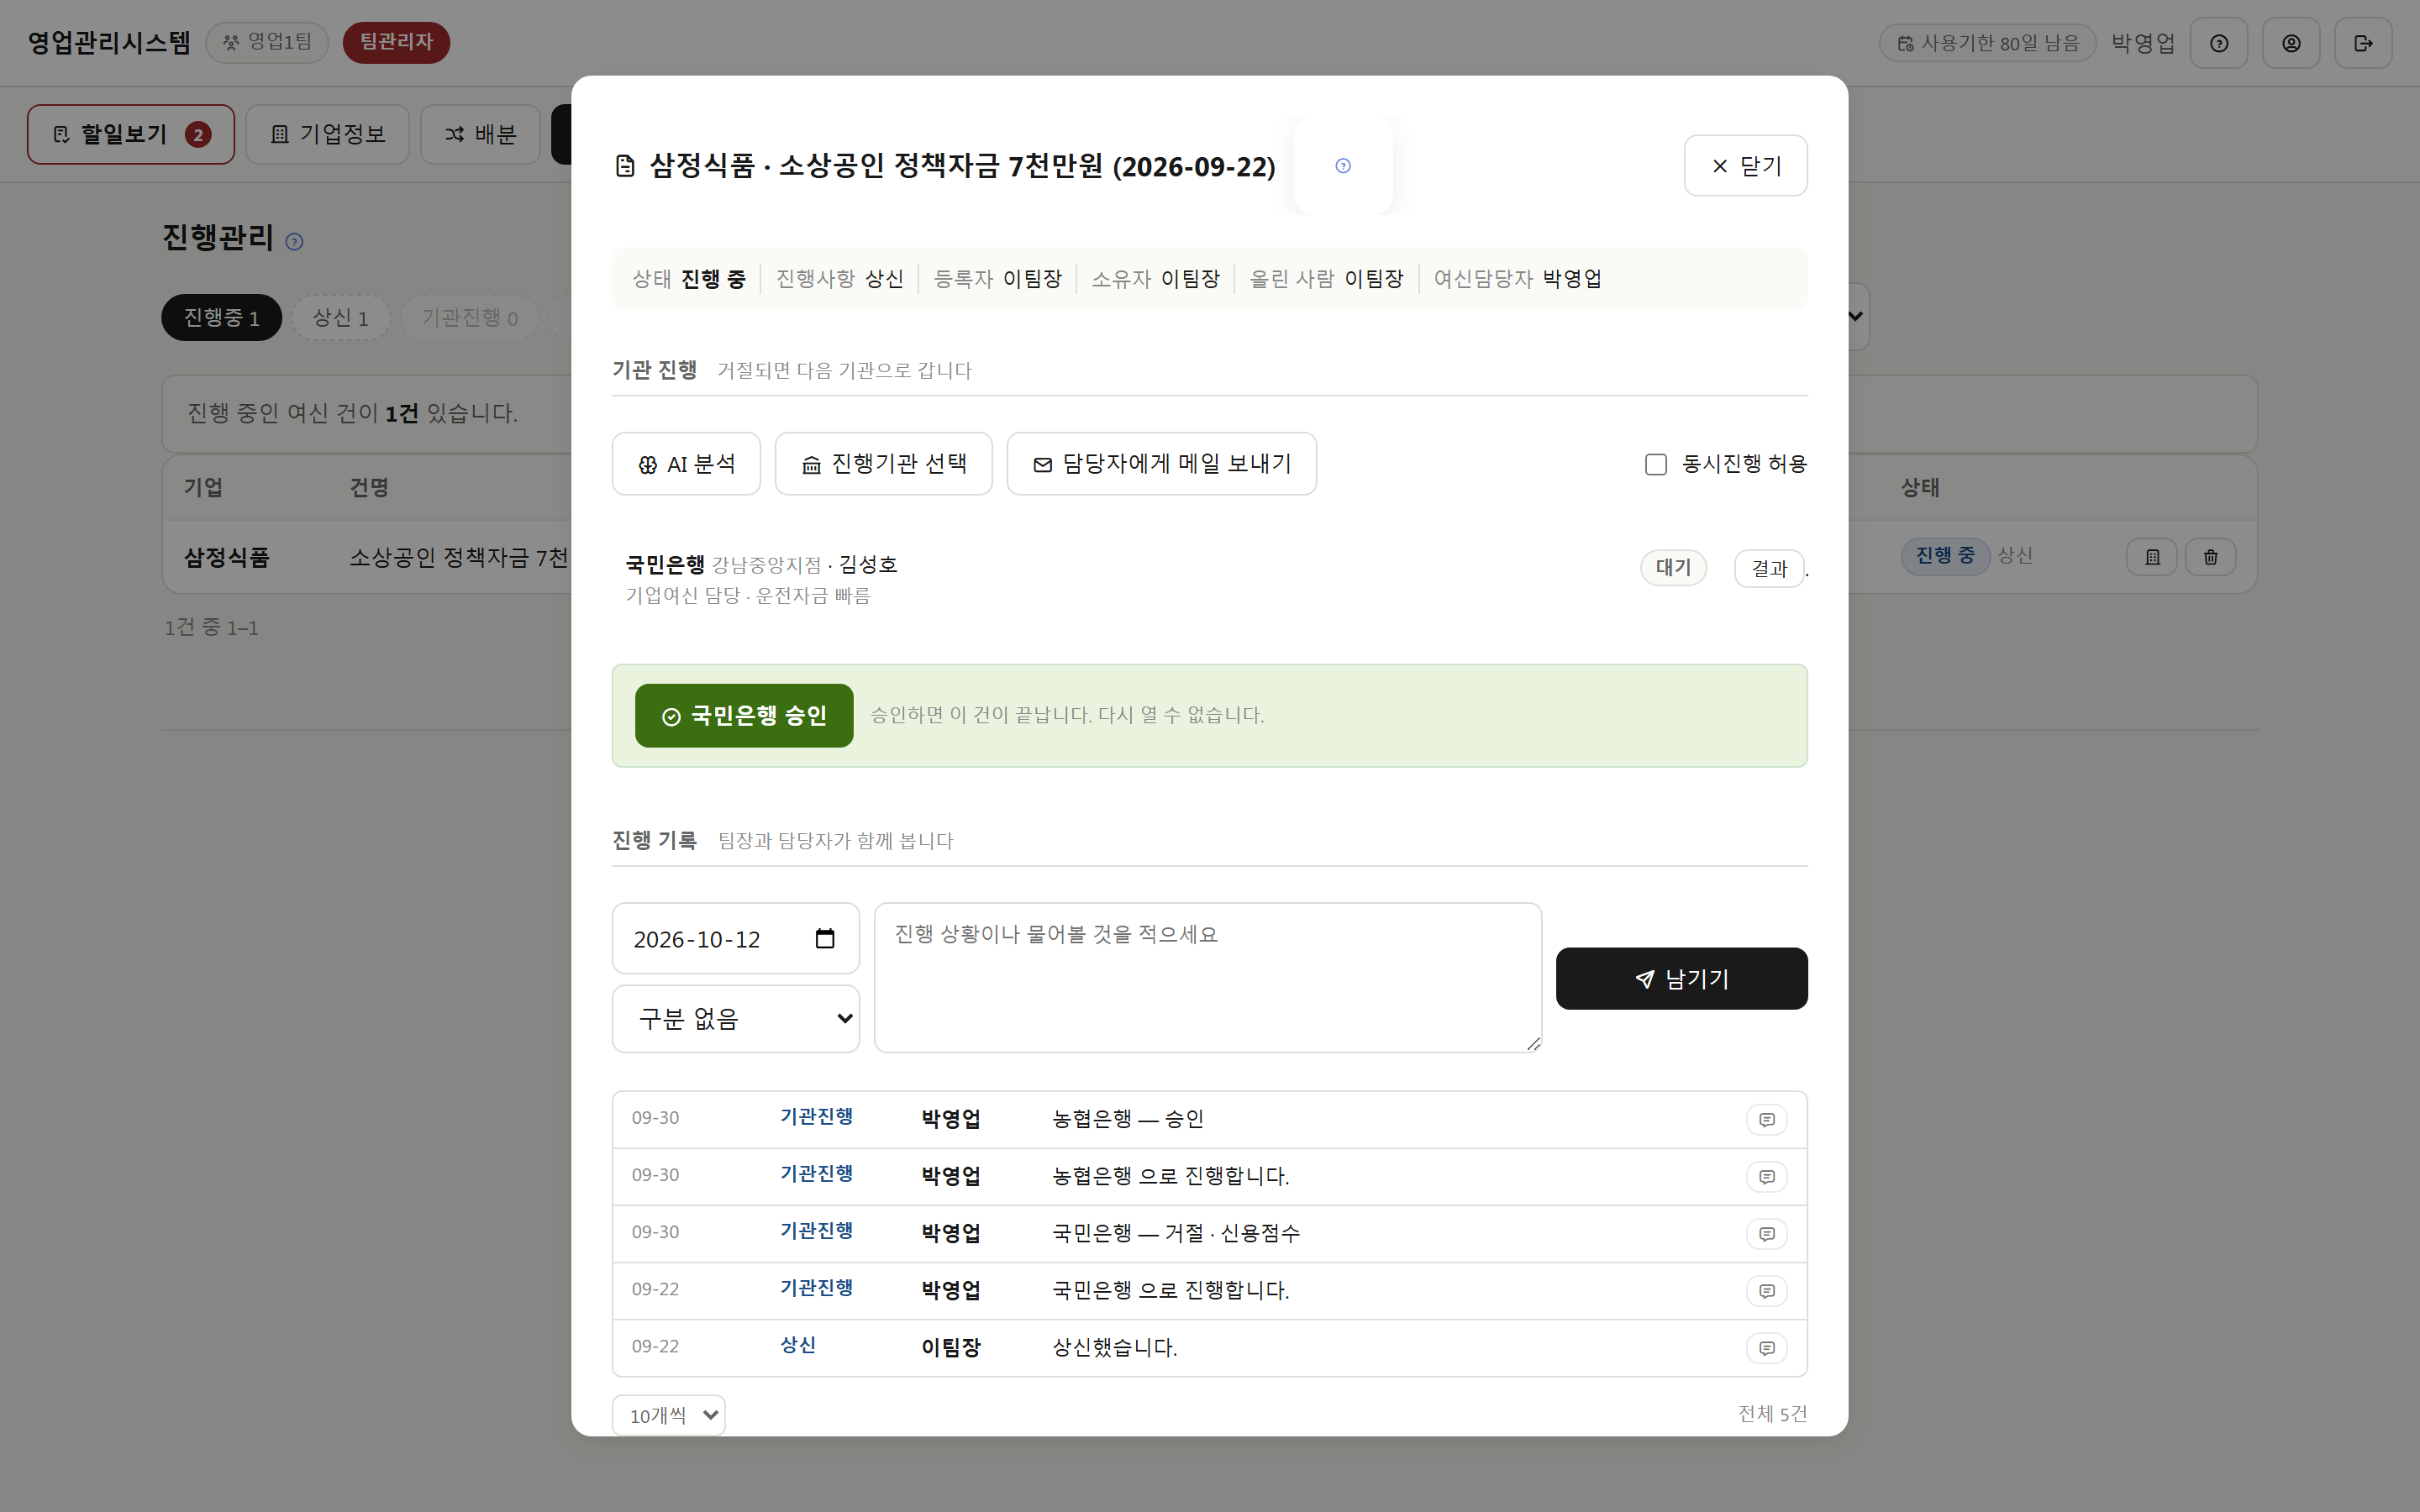Switch to the 배분 tab
The image size is (2420, 1512).
pyautogui.click(x=480, y=134)
